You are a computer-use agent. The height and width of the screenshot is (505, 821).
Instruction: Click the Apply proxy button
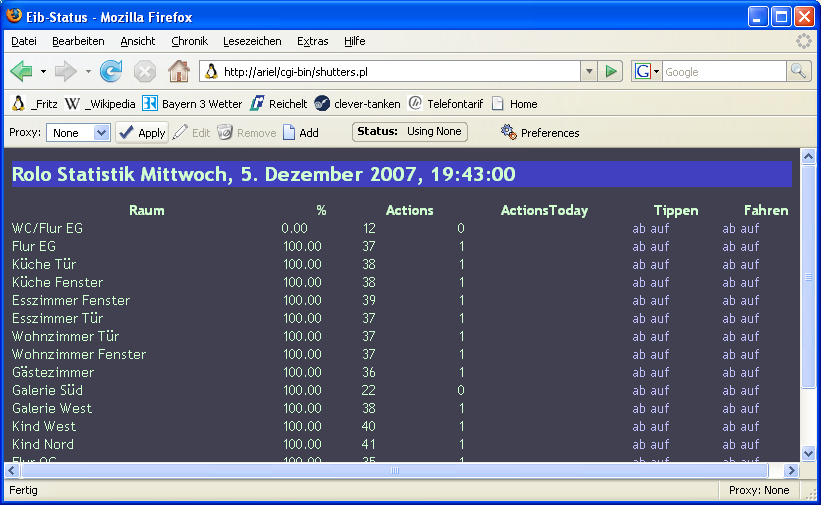click(x=142, y=132)
